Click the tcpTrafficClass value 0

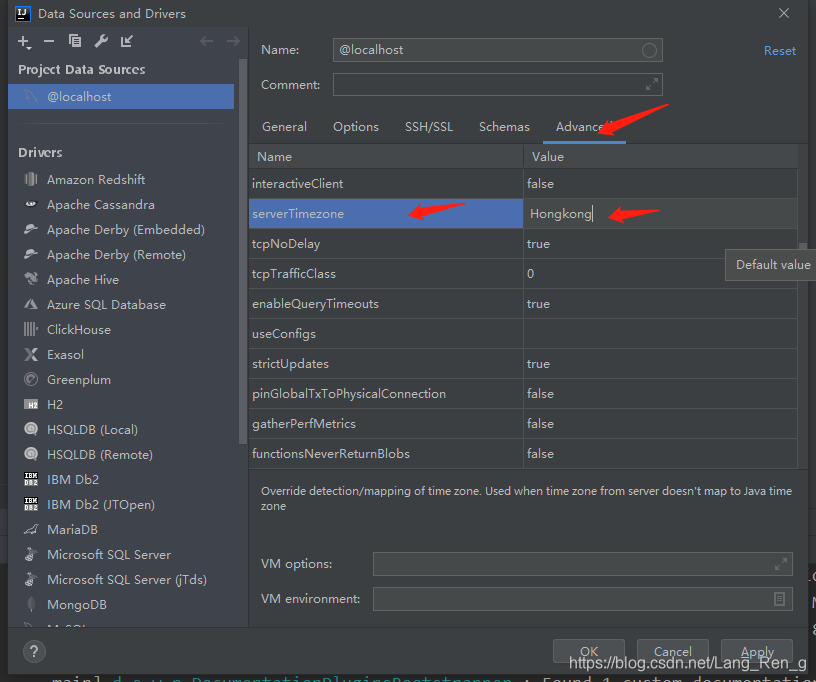tap(660, 274)
